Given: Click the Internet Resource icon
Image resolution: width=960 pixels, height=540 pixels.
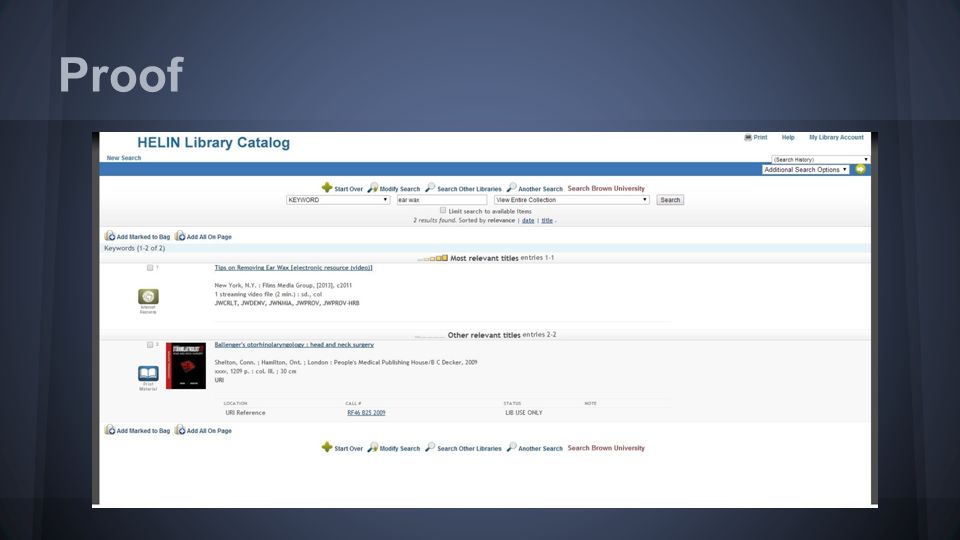Looking at the screenshot, I should [x=148, y=297].
